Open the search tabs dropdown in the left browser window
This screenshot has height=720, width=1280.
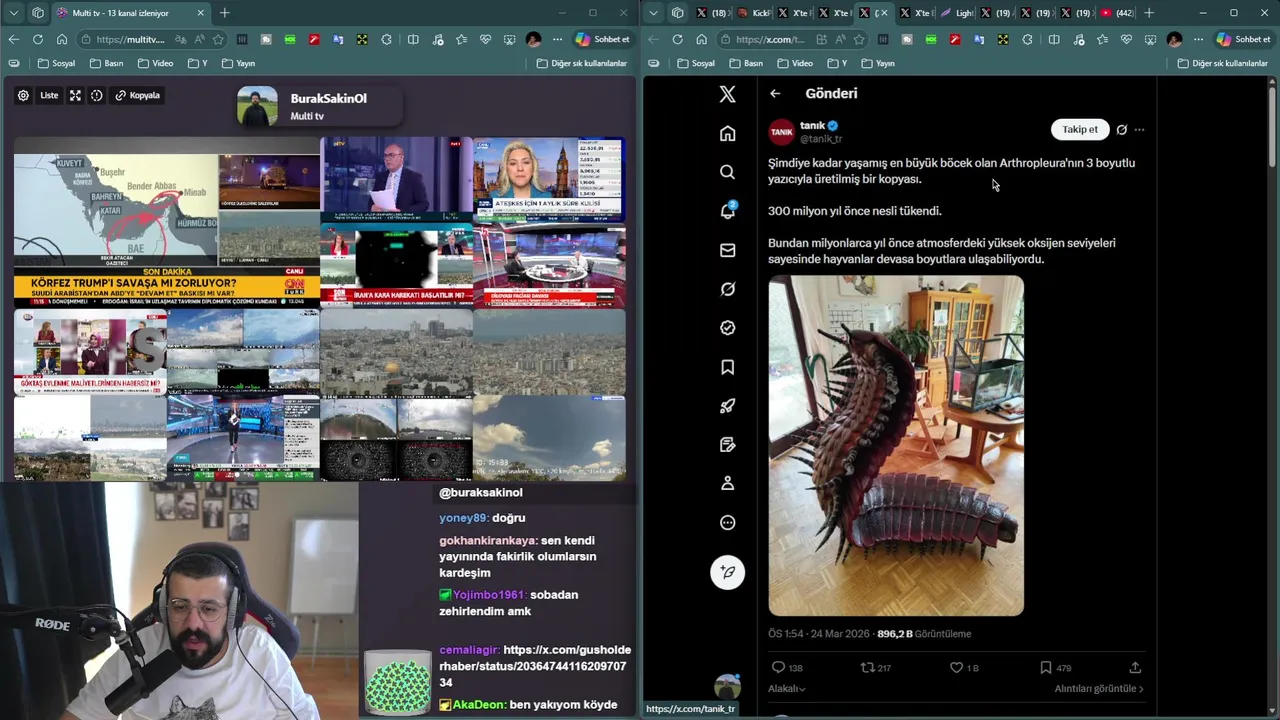point(13,13)
